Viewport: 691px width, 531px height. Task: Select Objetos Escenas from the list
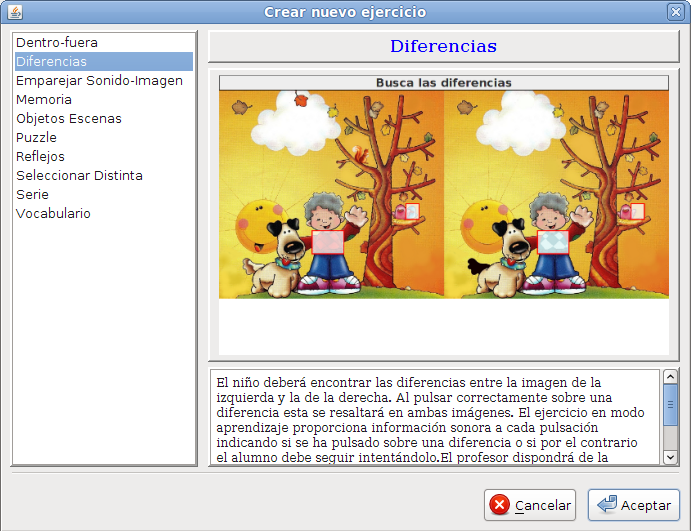click(x=104, y=119)
